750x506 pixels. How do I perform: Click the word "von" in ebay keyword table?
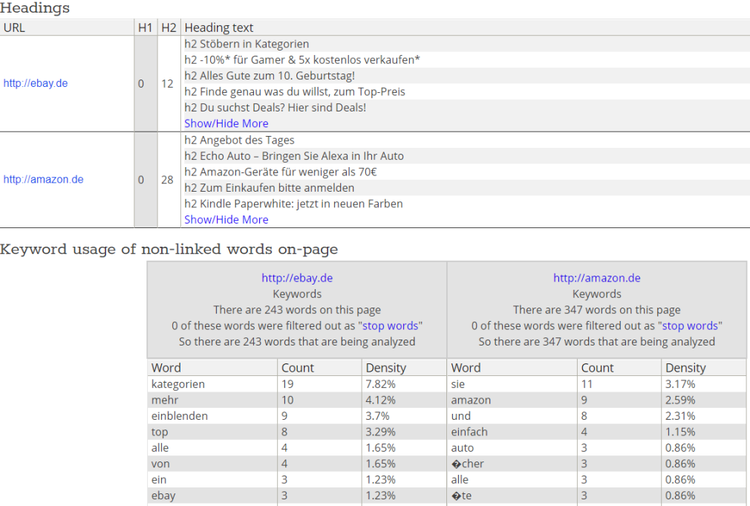pos(160,463)
